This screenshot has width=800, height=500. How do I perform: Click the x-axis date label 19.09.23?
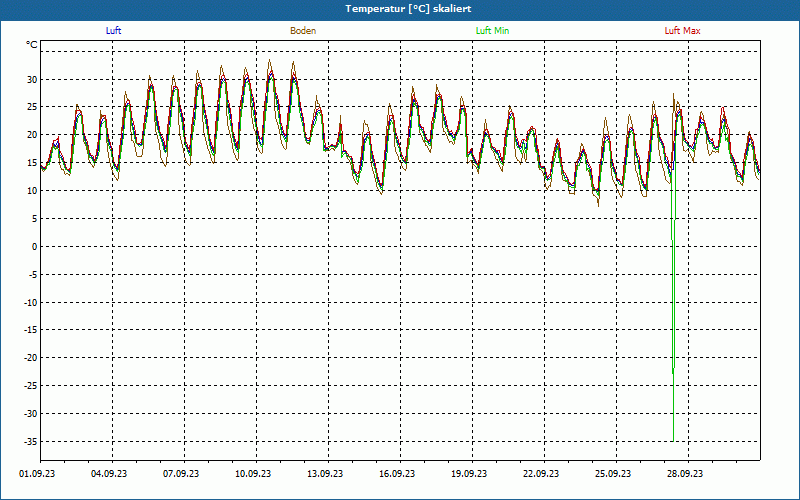(469, 473)
